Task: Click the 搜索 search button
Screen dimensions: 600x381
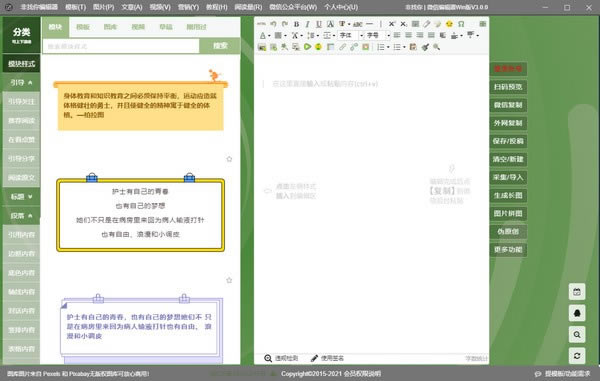Action: click(220, 46)
